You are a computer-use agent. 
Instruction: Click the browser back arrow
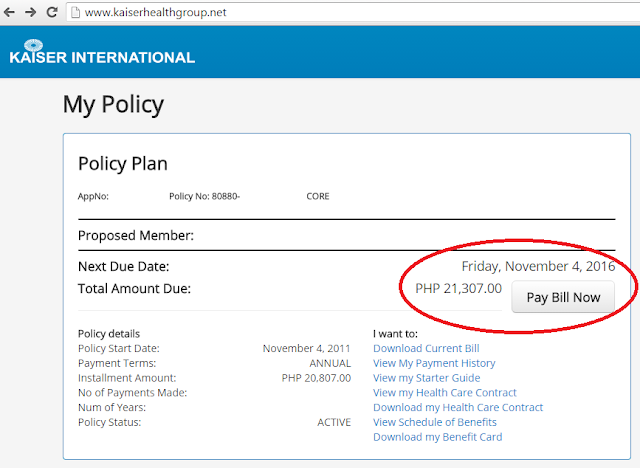(x=10, y=14)
